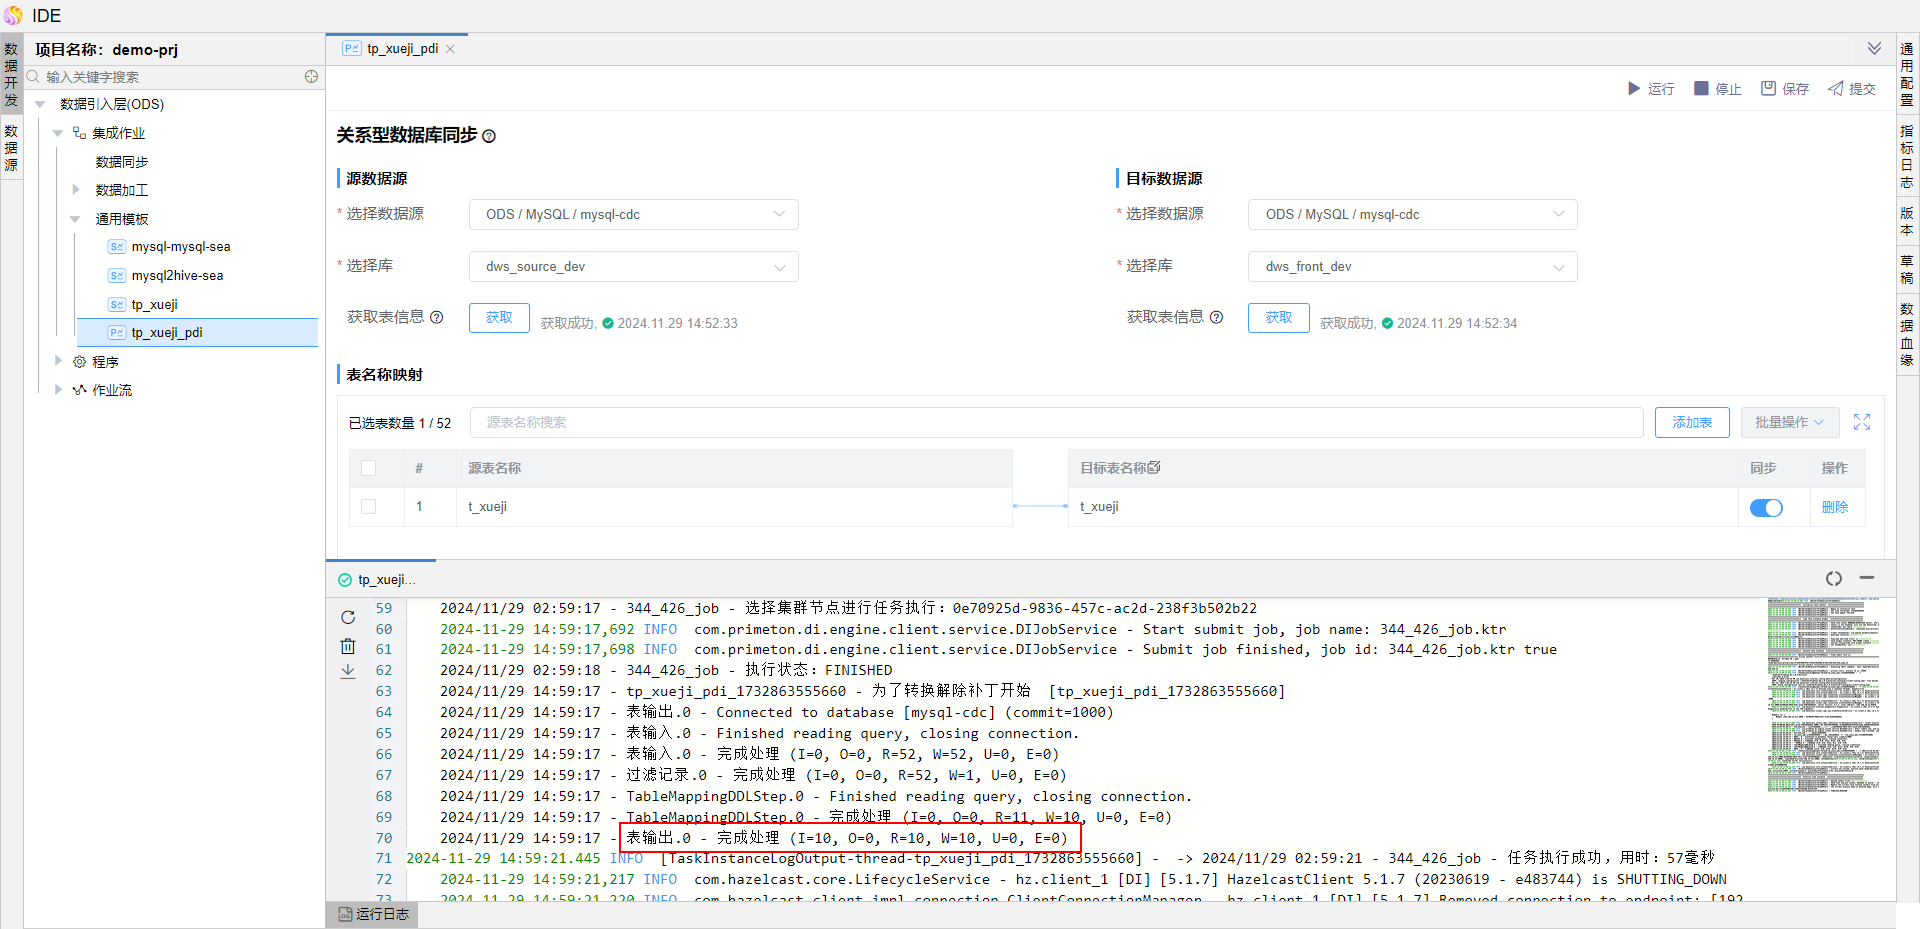1920x929 pixels.
Task: Click the Add Table (添加表) button
Action: [x=1692, y=422]
